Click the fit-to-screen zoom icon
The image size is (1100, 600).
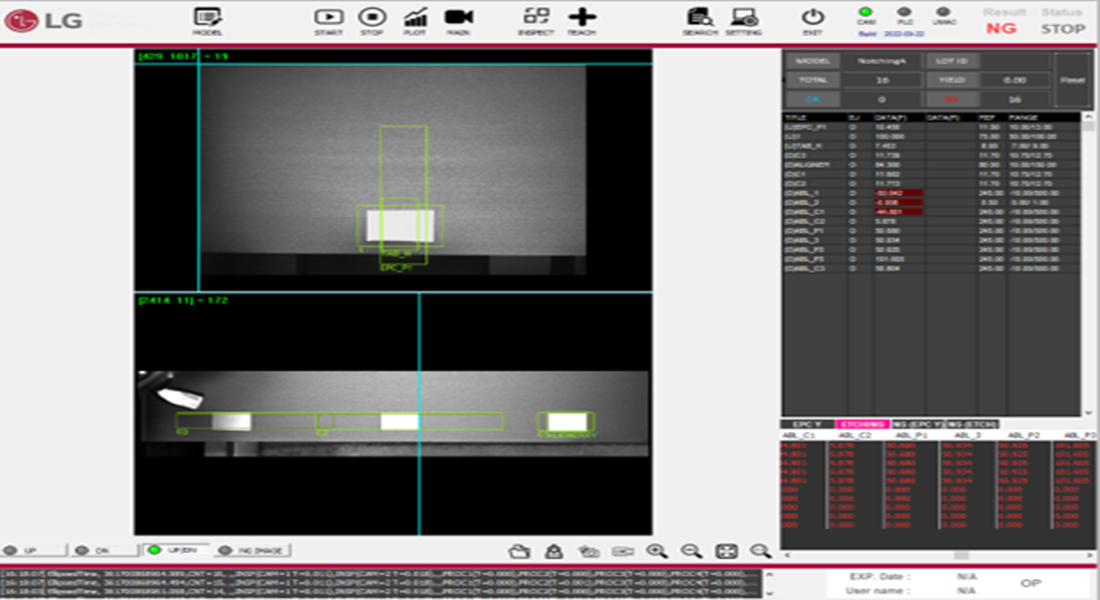coord(726,550)
